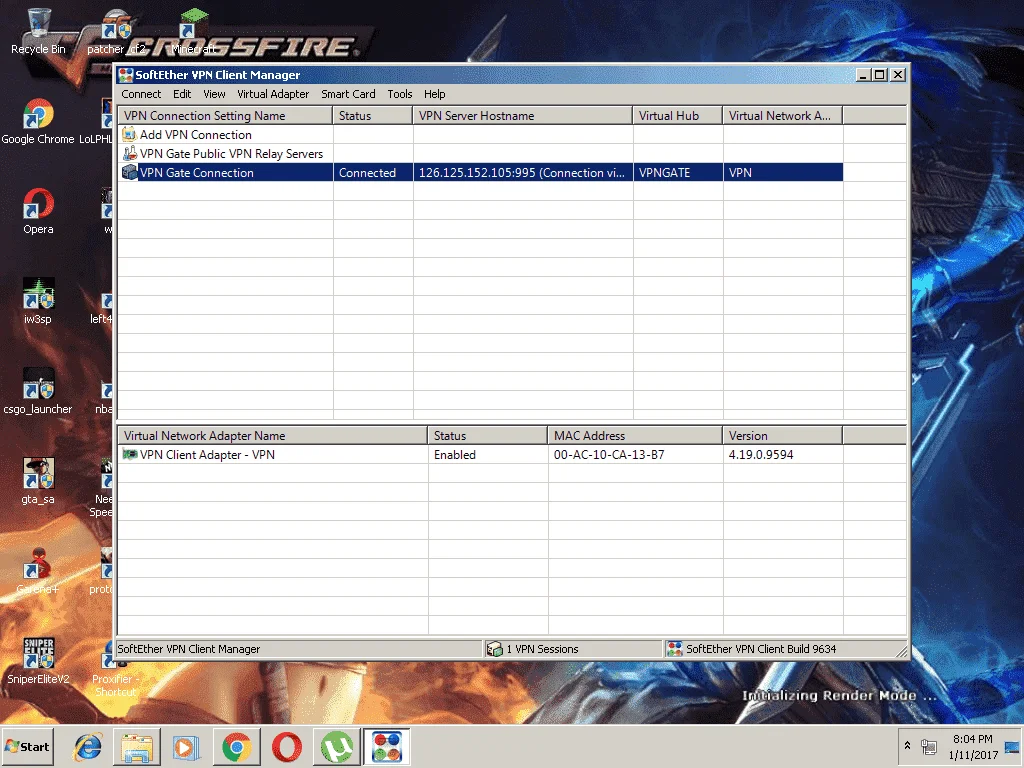Select the patcher_cf2 desktop shortcut
The height and width of the screenshot is (768, 1024).
(x=116, y=31)
